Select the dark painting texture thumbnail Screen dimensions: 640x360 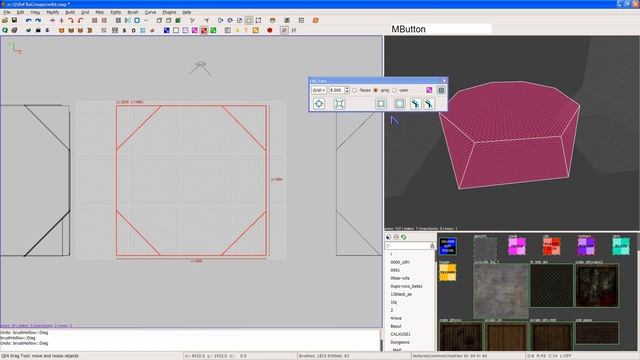point(597,286)
